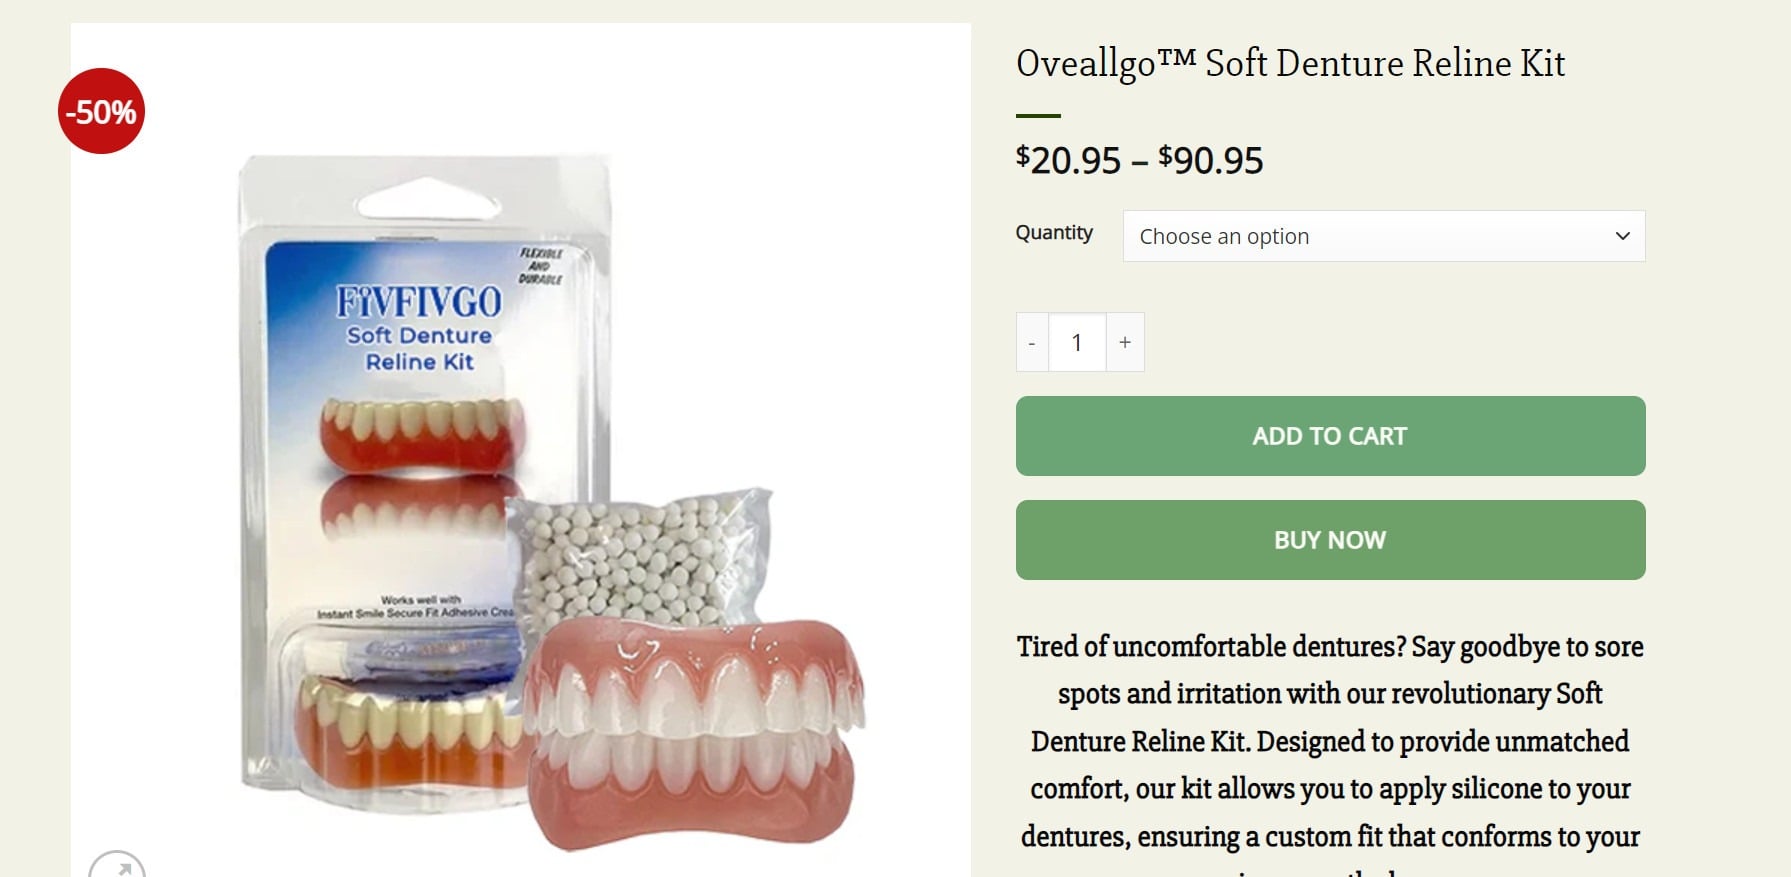Viewport: 1791px width, 877px height.
Task: Open the "Choose an option" Quantity dropdown
Action: pos(1383,236)
